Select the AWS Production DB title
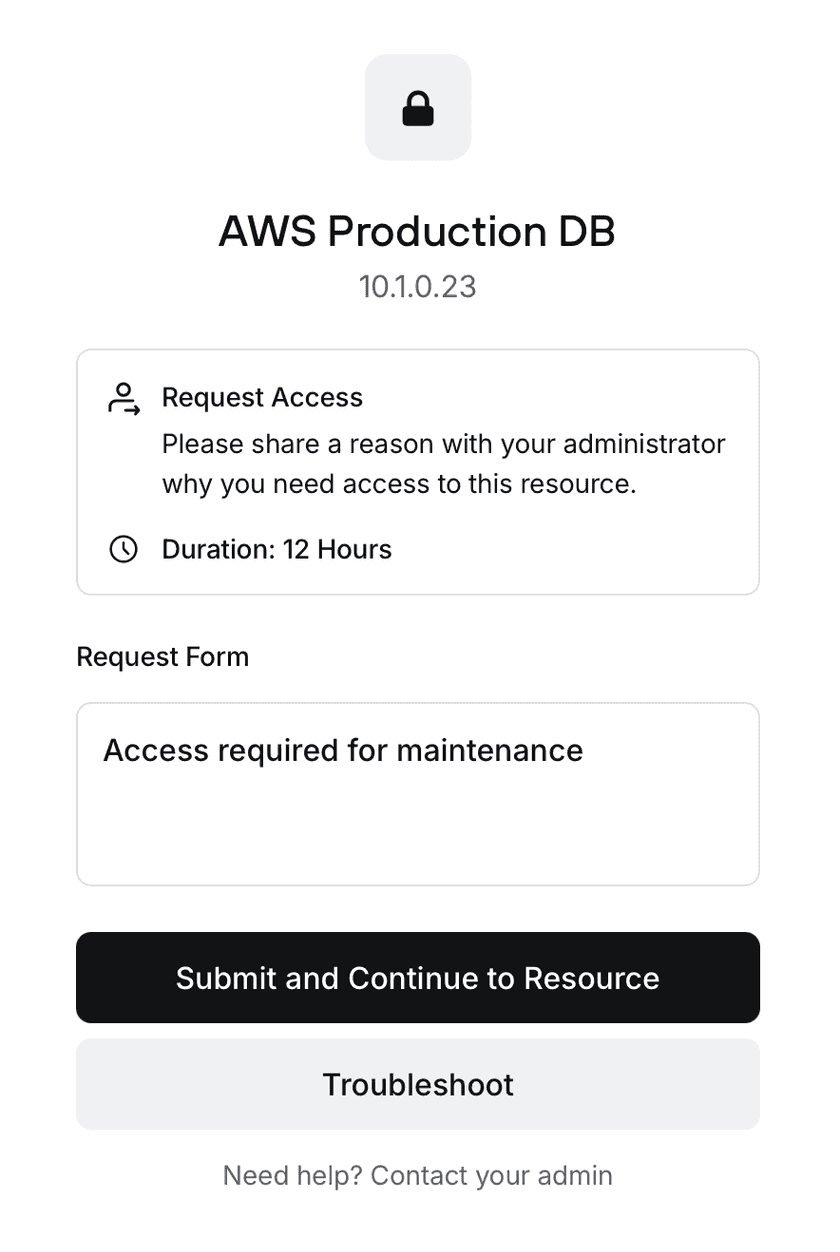The width and height of the screenshot is (840, 1252). (417, 232)
